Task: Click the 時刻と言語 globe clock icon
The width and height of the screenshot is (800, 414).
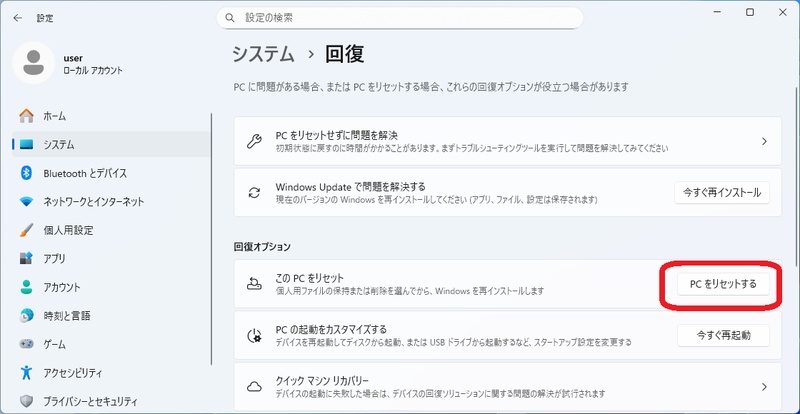Action: tap(27, 315)
